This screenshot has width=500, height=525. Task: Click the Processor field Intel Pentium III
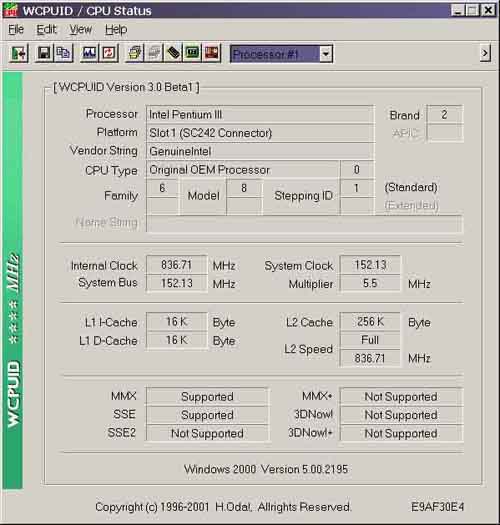(260, 115)
